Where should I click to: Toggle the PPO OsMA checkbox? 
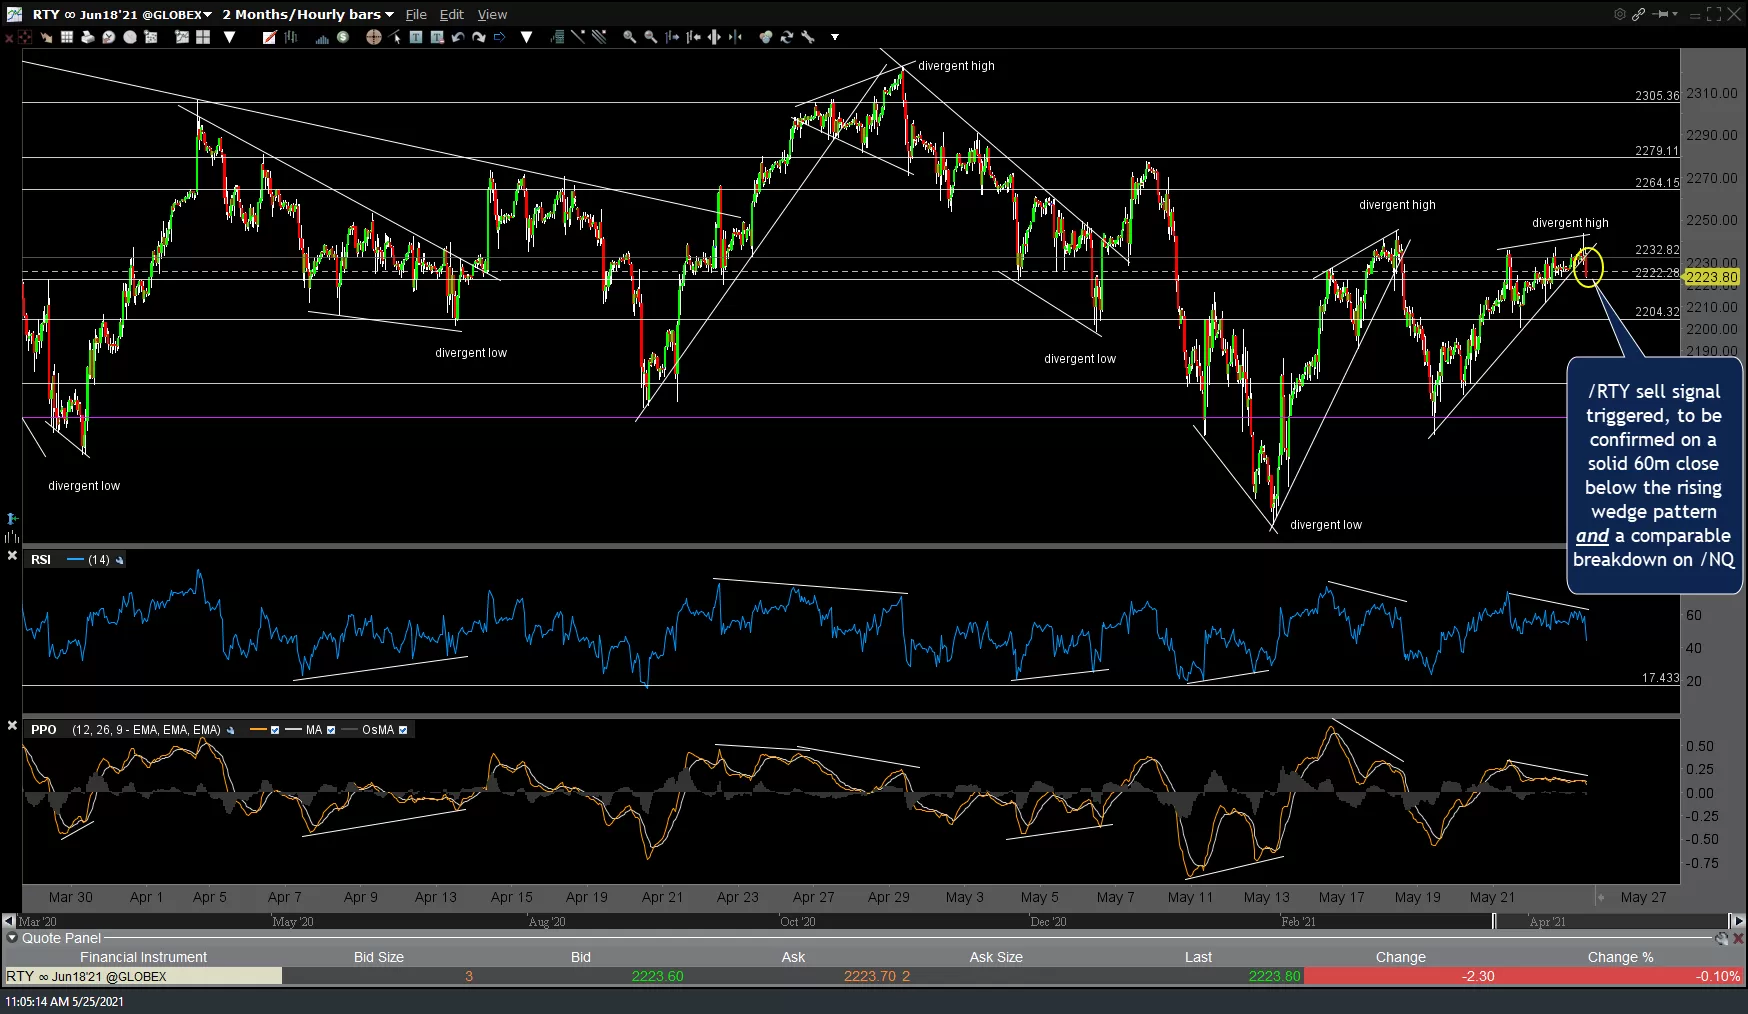click(x=403, y=730)
